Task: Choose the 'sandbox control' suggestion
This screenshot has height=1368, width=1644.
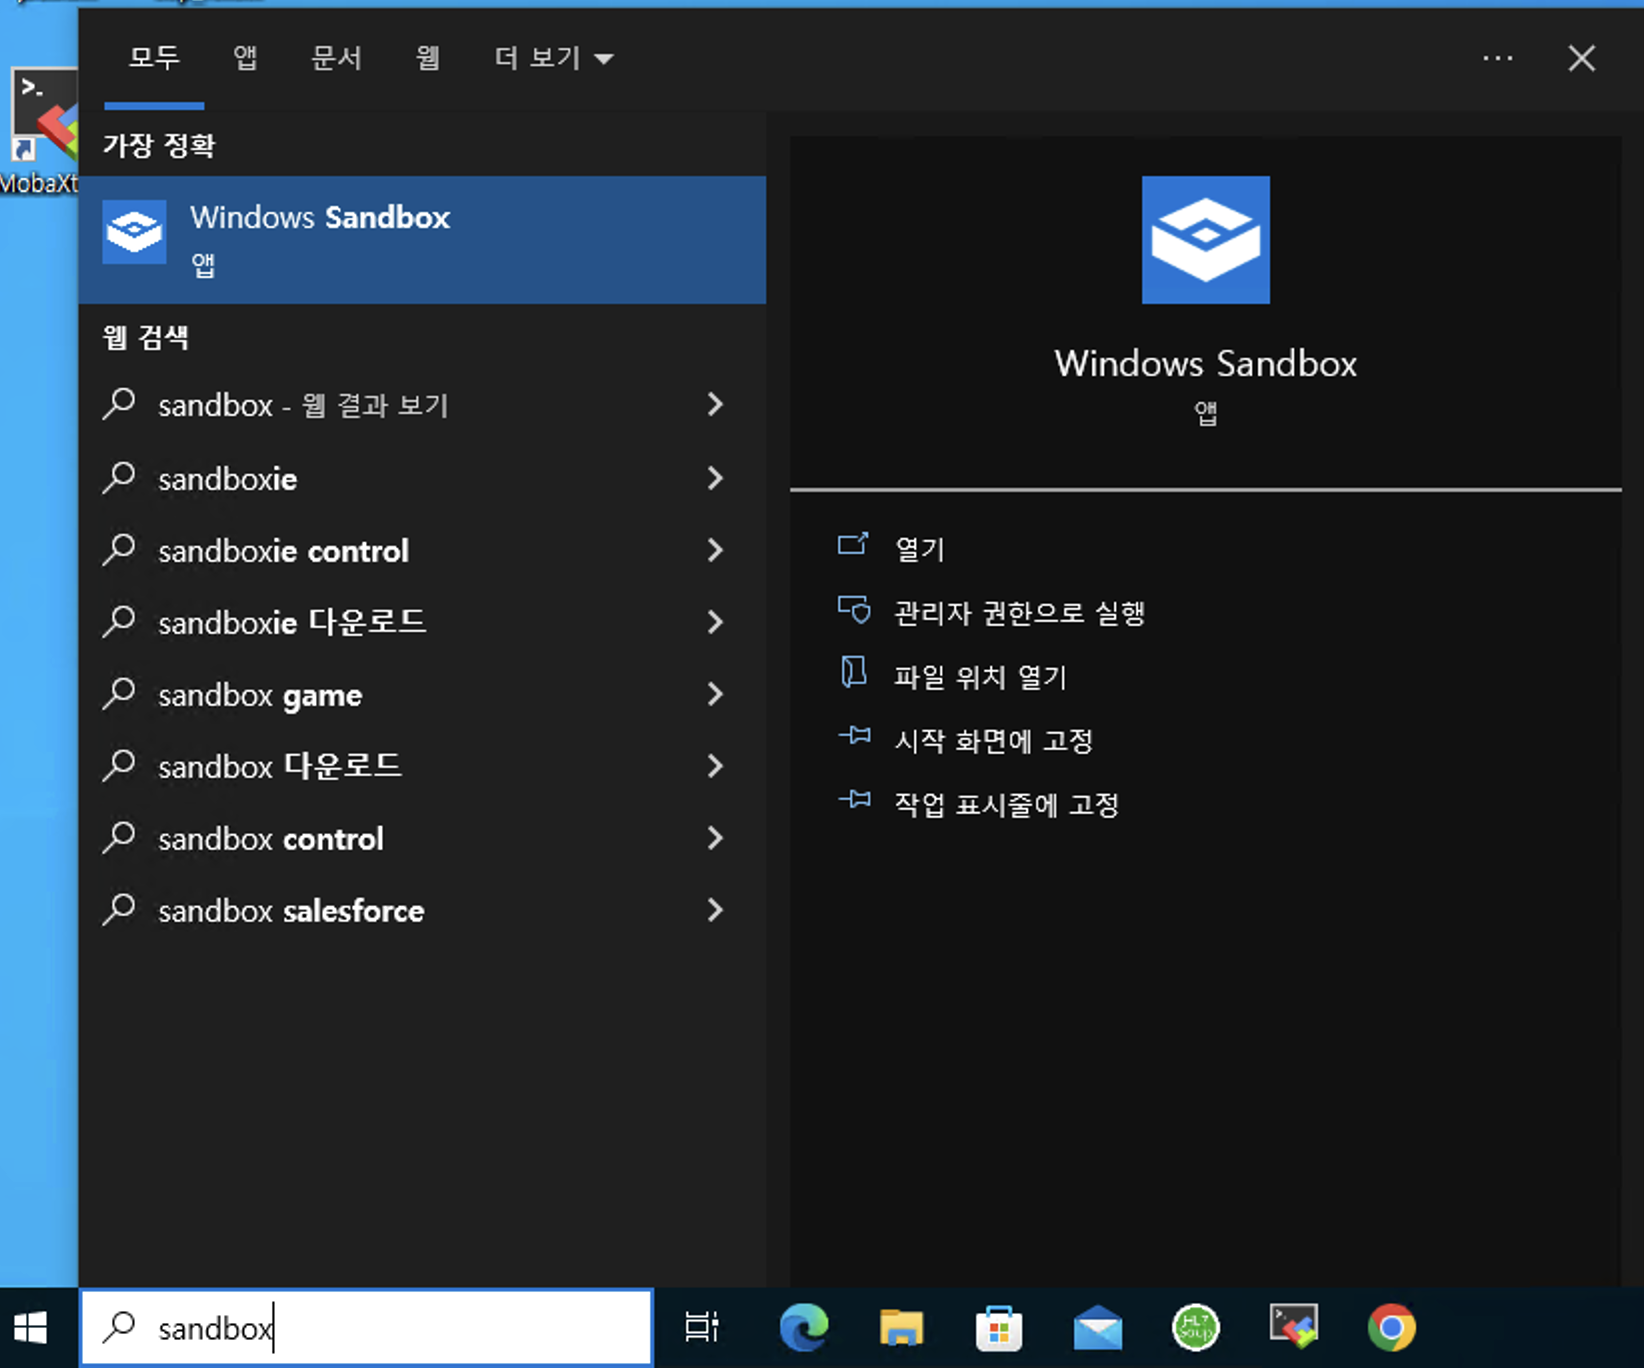Action: pyautogui.click(x=422, y=838)
